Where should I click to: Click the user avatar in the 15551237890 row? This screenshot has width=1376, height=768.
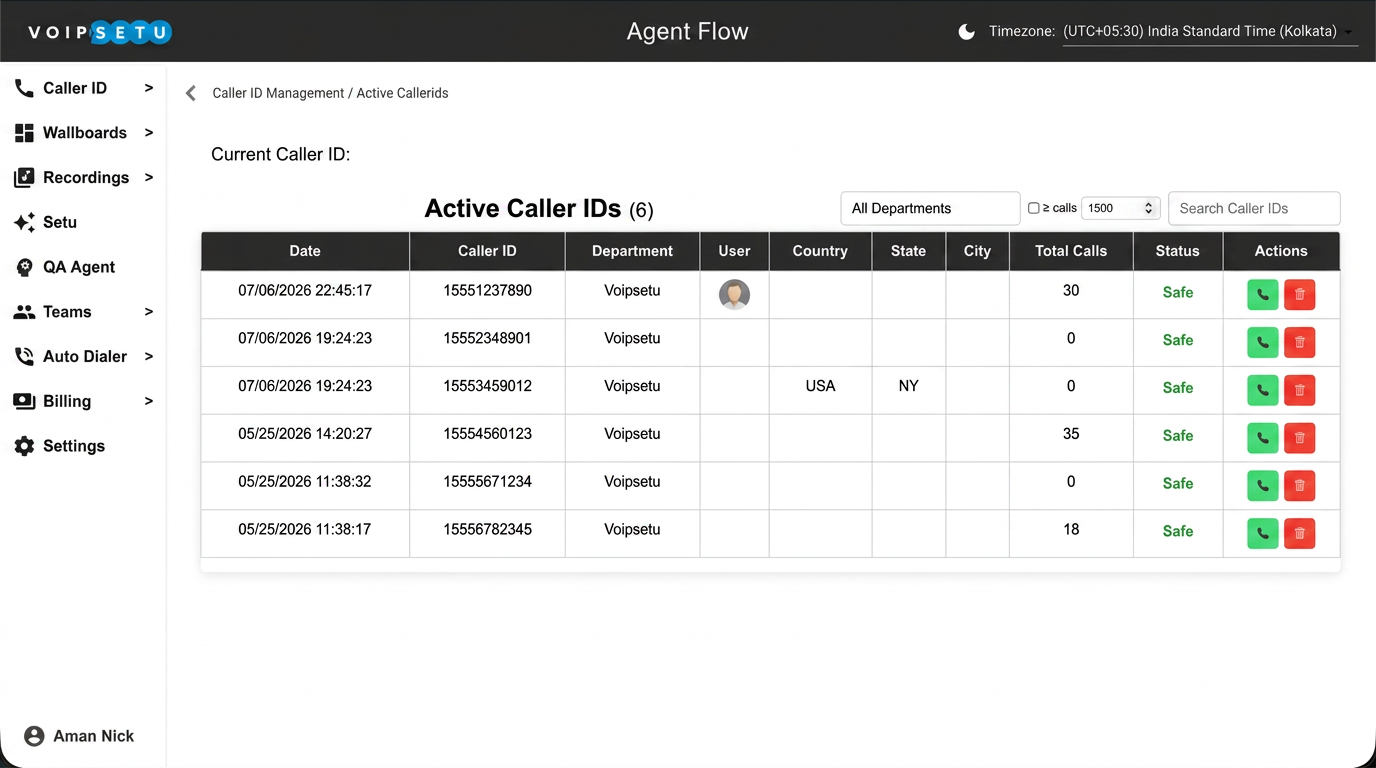[734, 294]
